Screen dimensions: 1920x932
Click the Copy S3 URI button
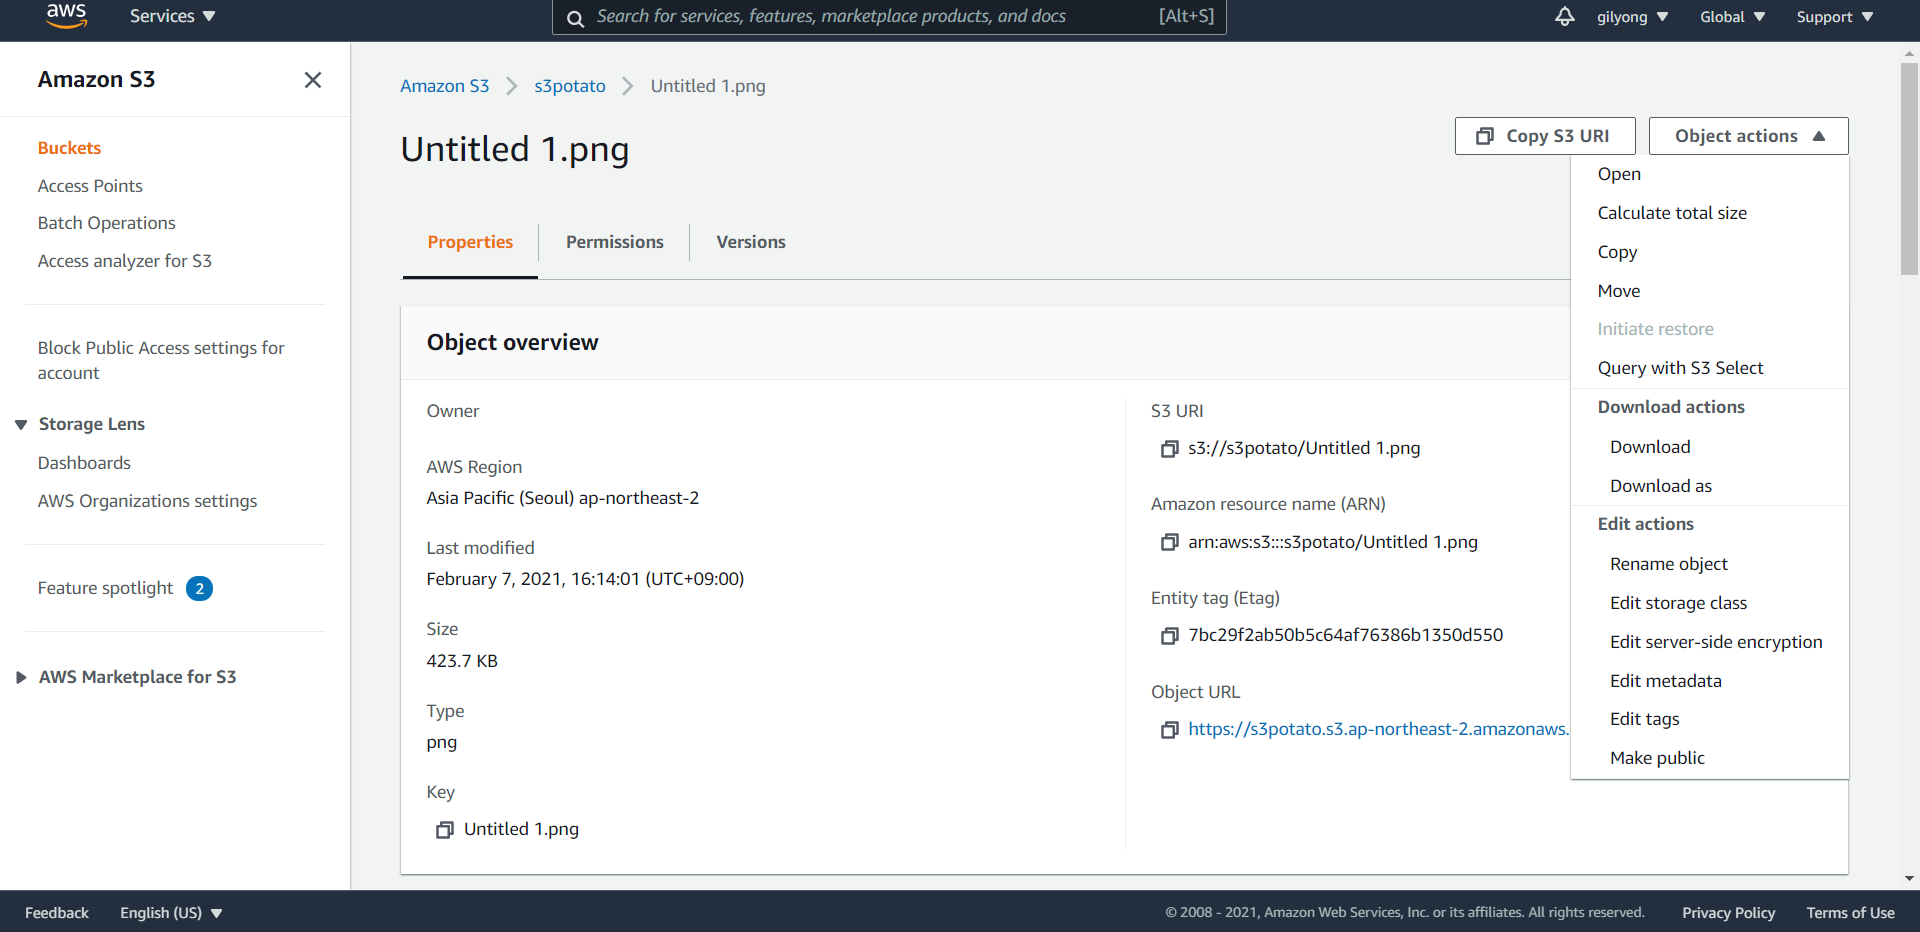1545,136
